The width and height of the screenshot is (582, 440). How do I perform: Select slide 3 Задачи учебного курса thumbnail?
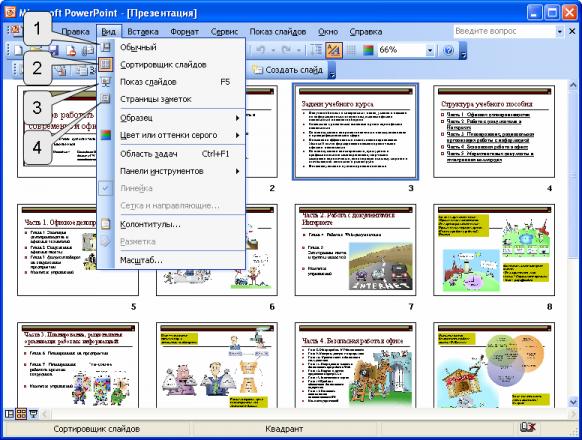coord(355,131)
